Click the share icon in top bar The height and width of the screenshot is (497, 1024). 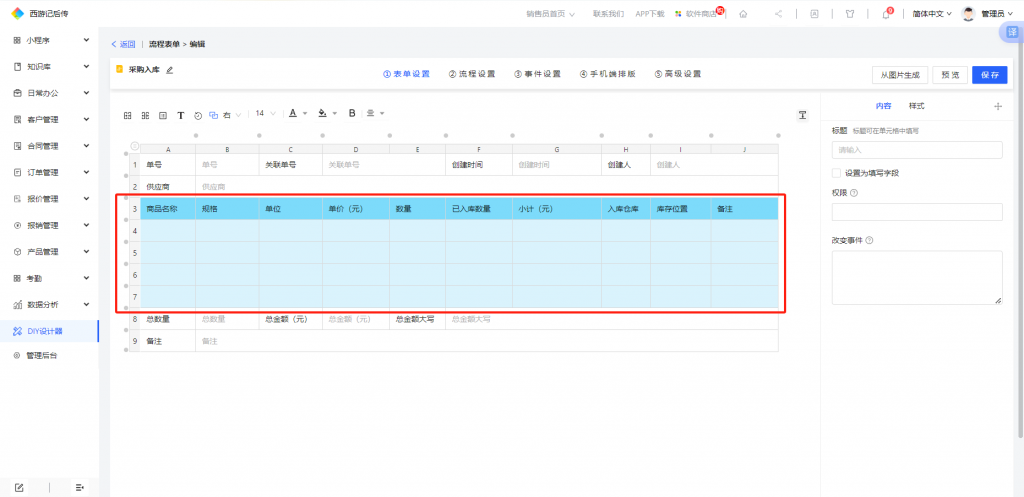click(x=778, y=14)
